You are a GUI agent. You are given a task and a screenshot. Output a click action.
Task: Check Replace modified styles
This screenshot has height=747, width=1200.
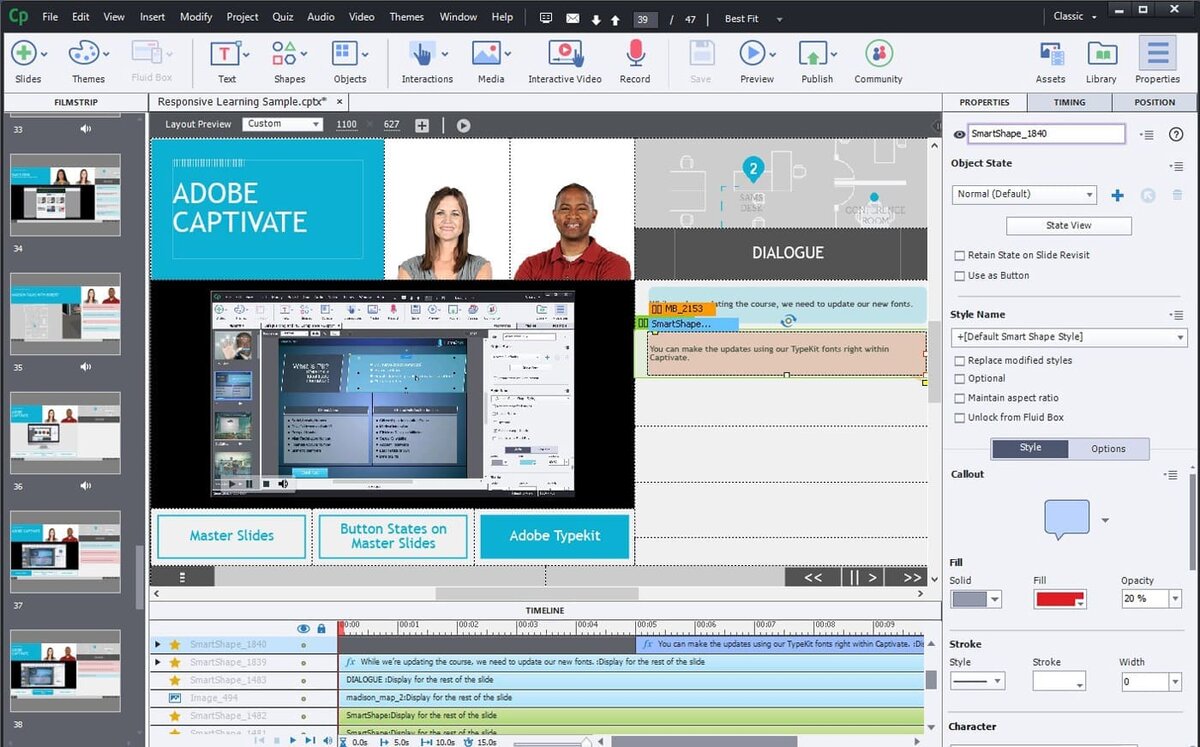[x=960, y=360]
